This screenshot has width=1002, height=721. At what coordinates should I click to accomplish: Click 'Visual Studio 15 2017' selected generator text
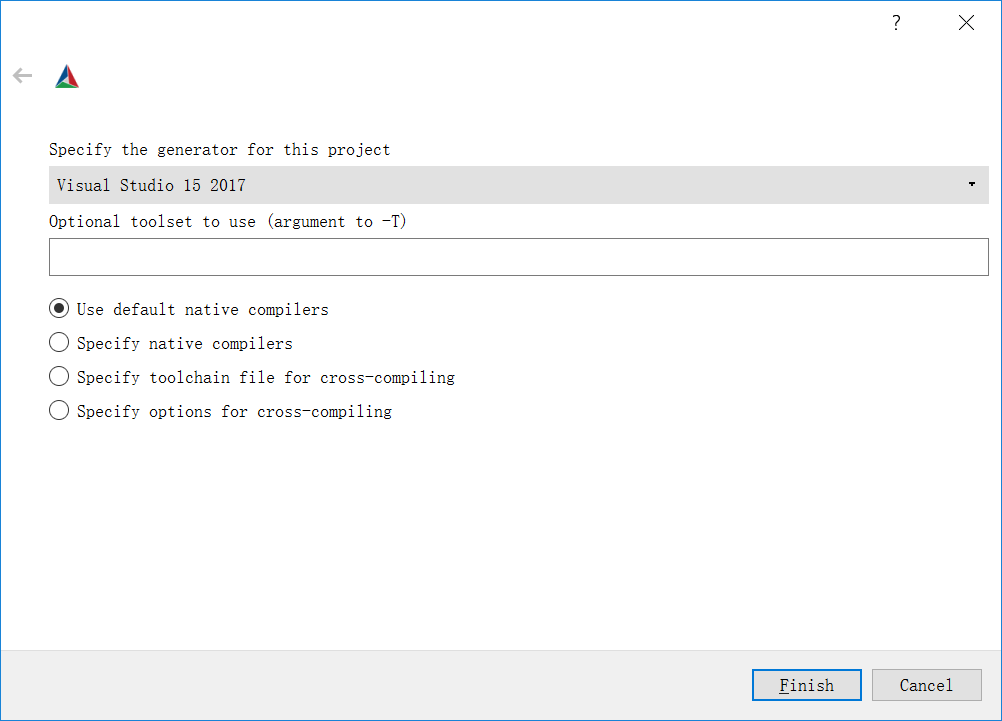pos(151,185)
